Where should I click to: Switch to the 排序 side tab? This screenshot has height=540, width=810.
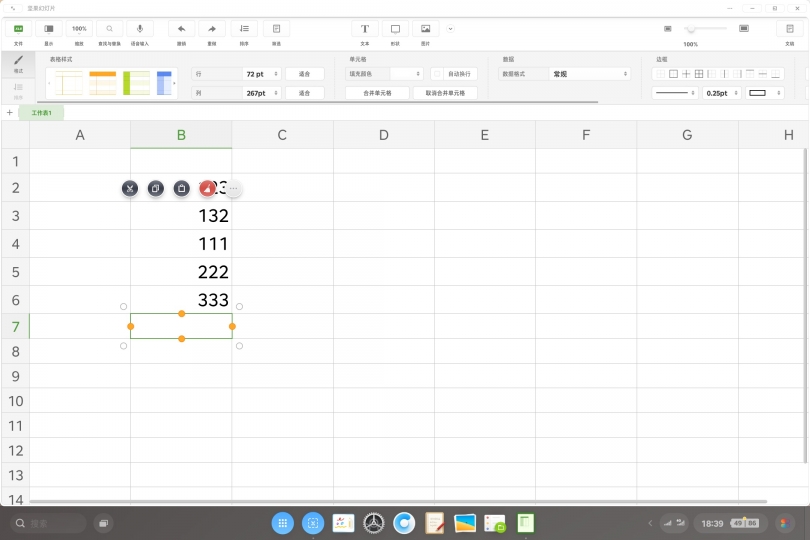18,90
